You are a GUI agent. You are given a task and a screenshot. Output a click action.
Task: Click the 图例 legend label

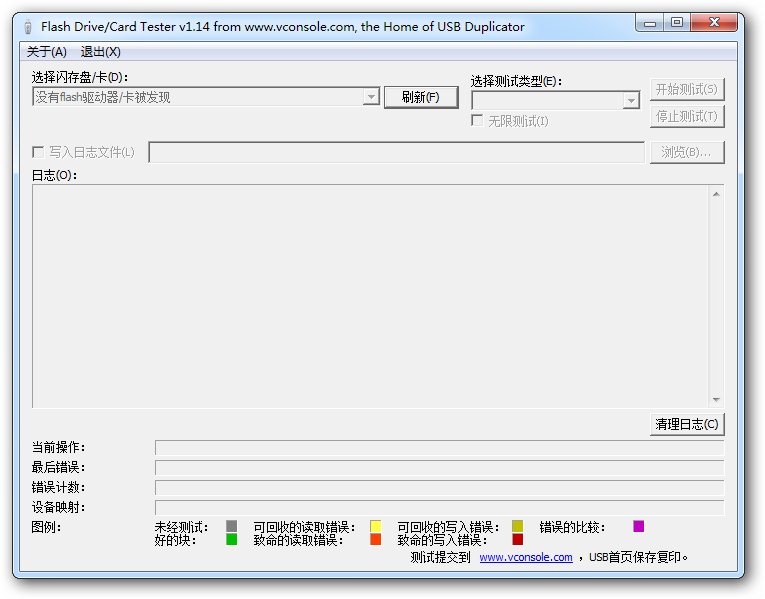click(46, 527)
